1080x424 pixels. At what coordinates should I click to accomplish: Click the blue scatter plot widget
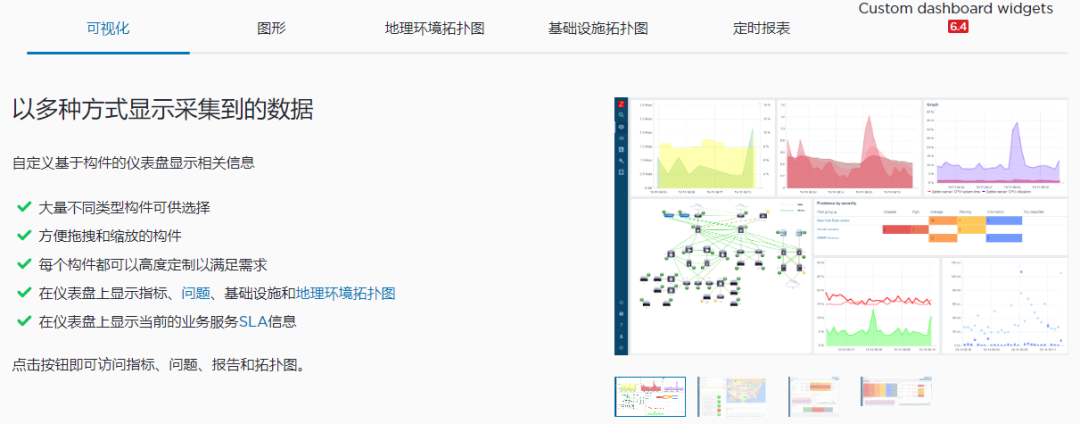click(1004, 306)
